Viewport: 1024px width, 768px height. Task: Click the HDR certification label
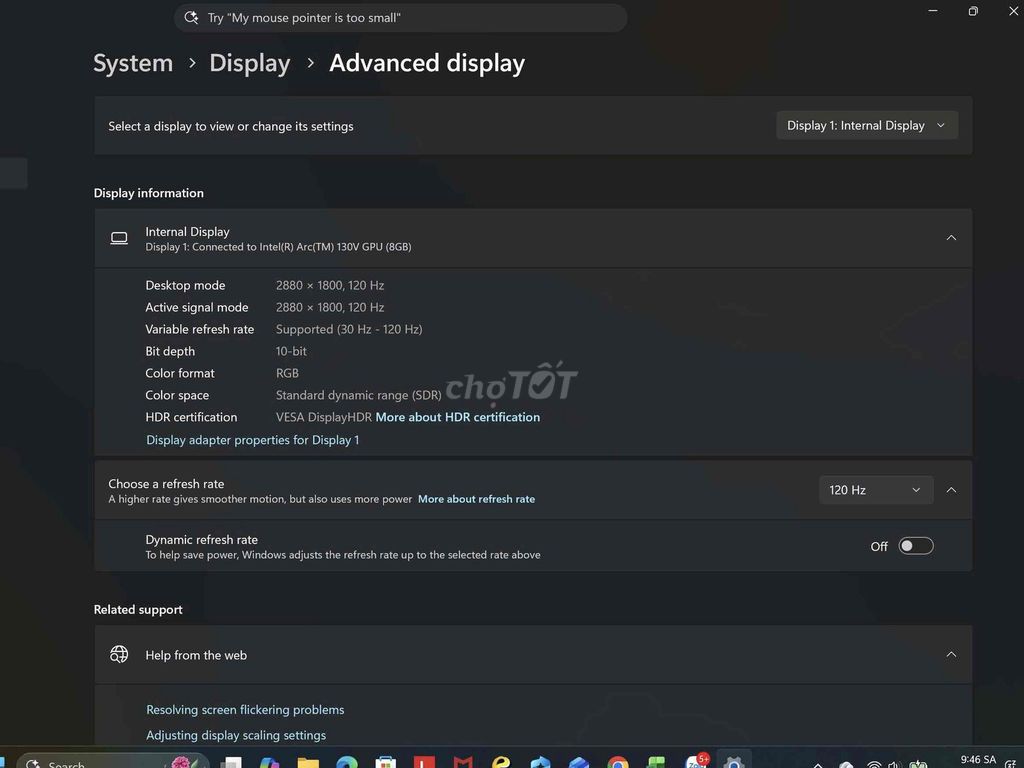[191, 417]
